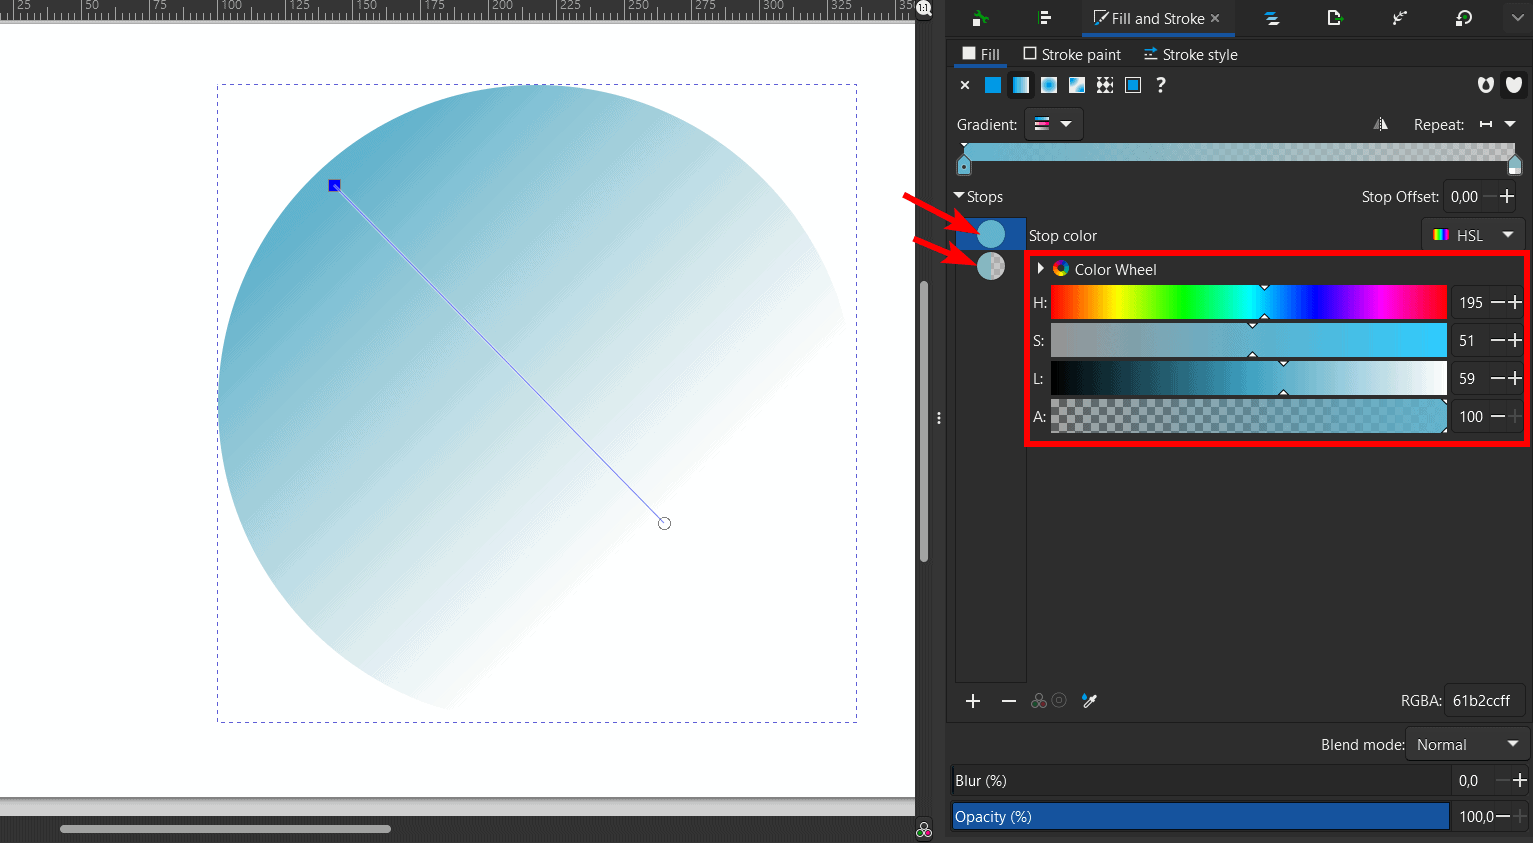Click the gradient start square handle on canvas
The width and height of the screenshot is (1533, 843).
335,185
